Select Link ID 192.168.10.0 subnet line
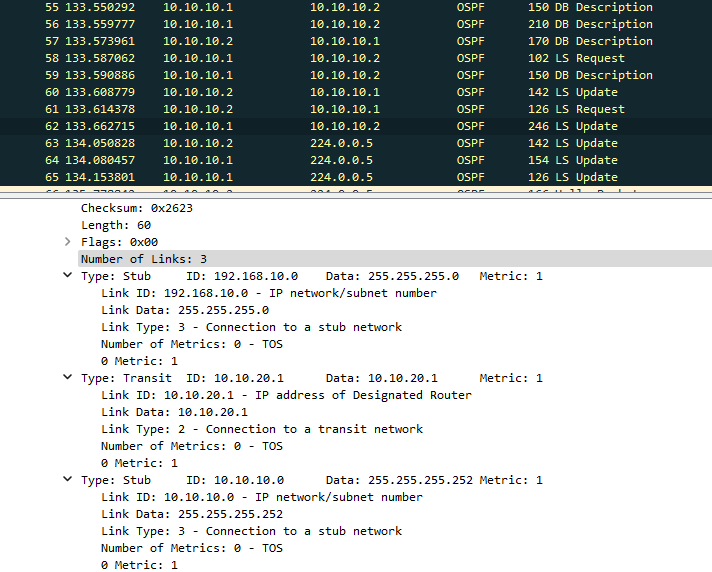This screenshot has height=572, width=712. 268,293
